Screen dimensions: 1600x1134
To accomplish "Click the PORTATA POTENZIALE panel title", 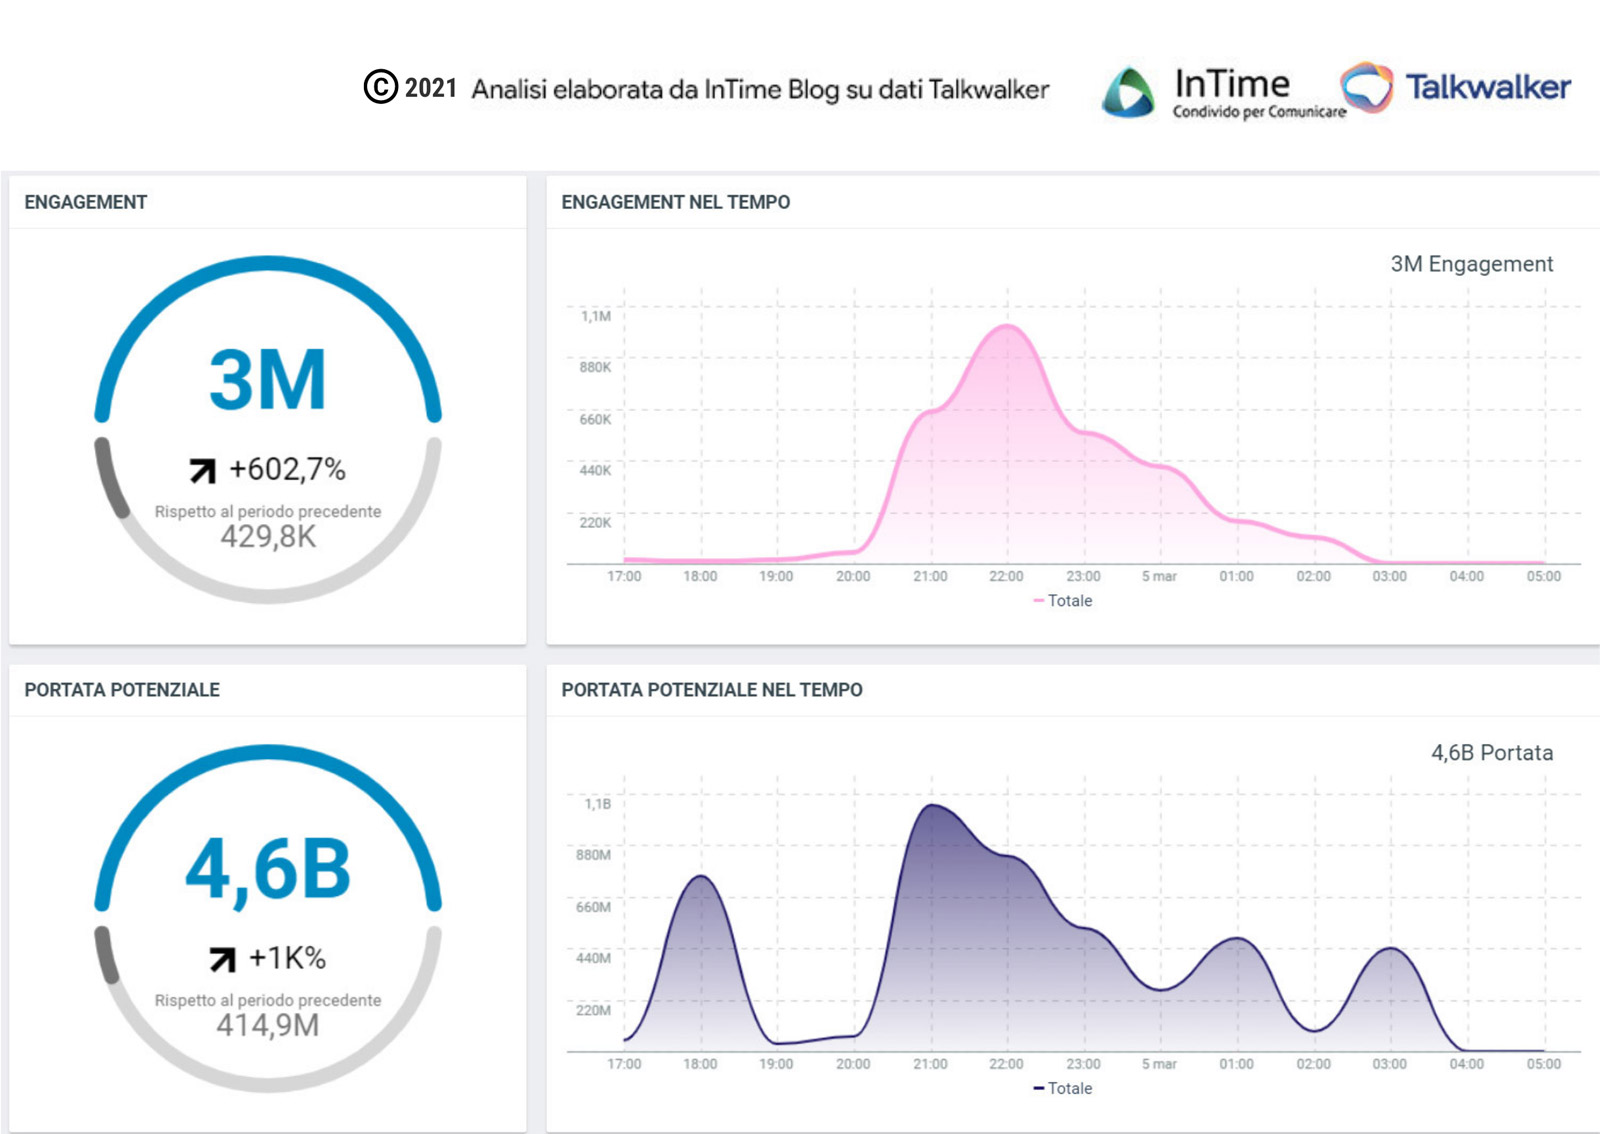I will [122, 690].
